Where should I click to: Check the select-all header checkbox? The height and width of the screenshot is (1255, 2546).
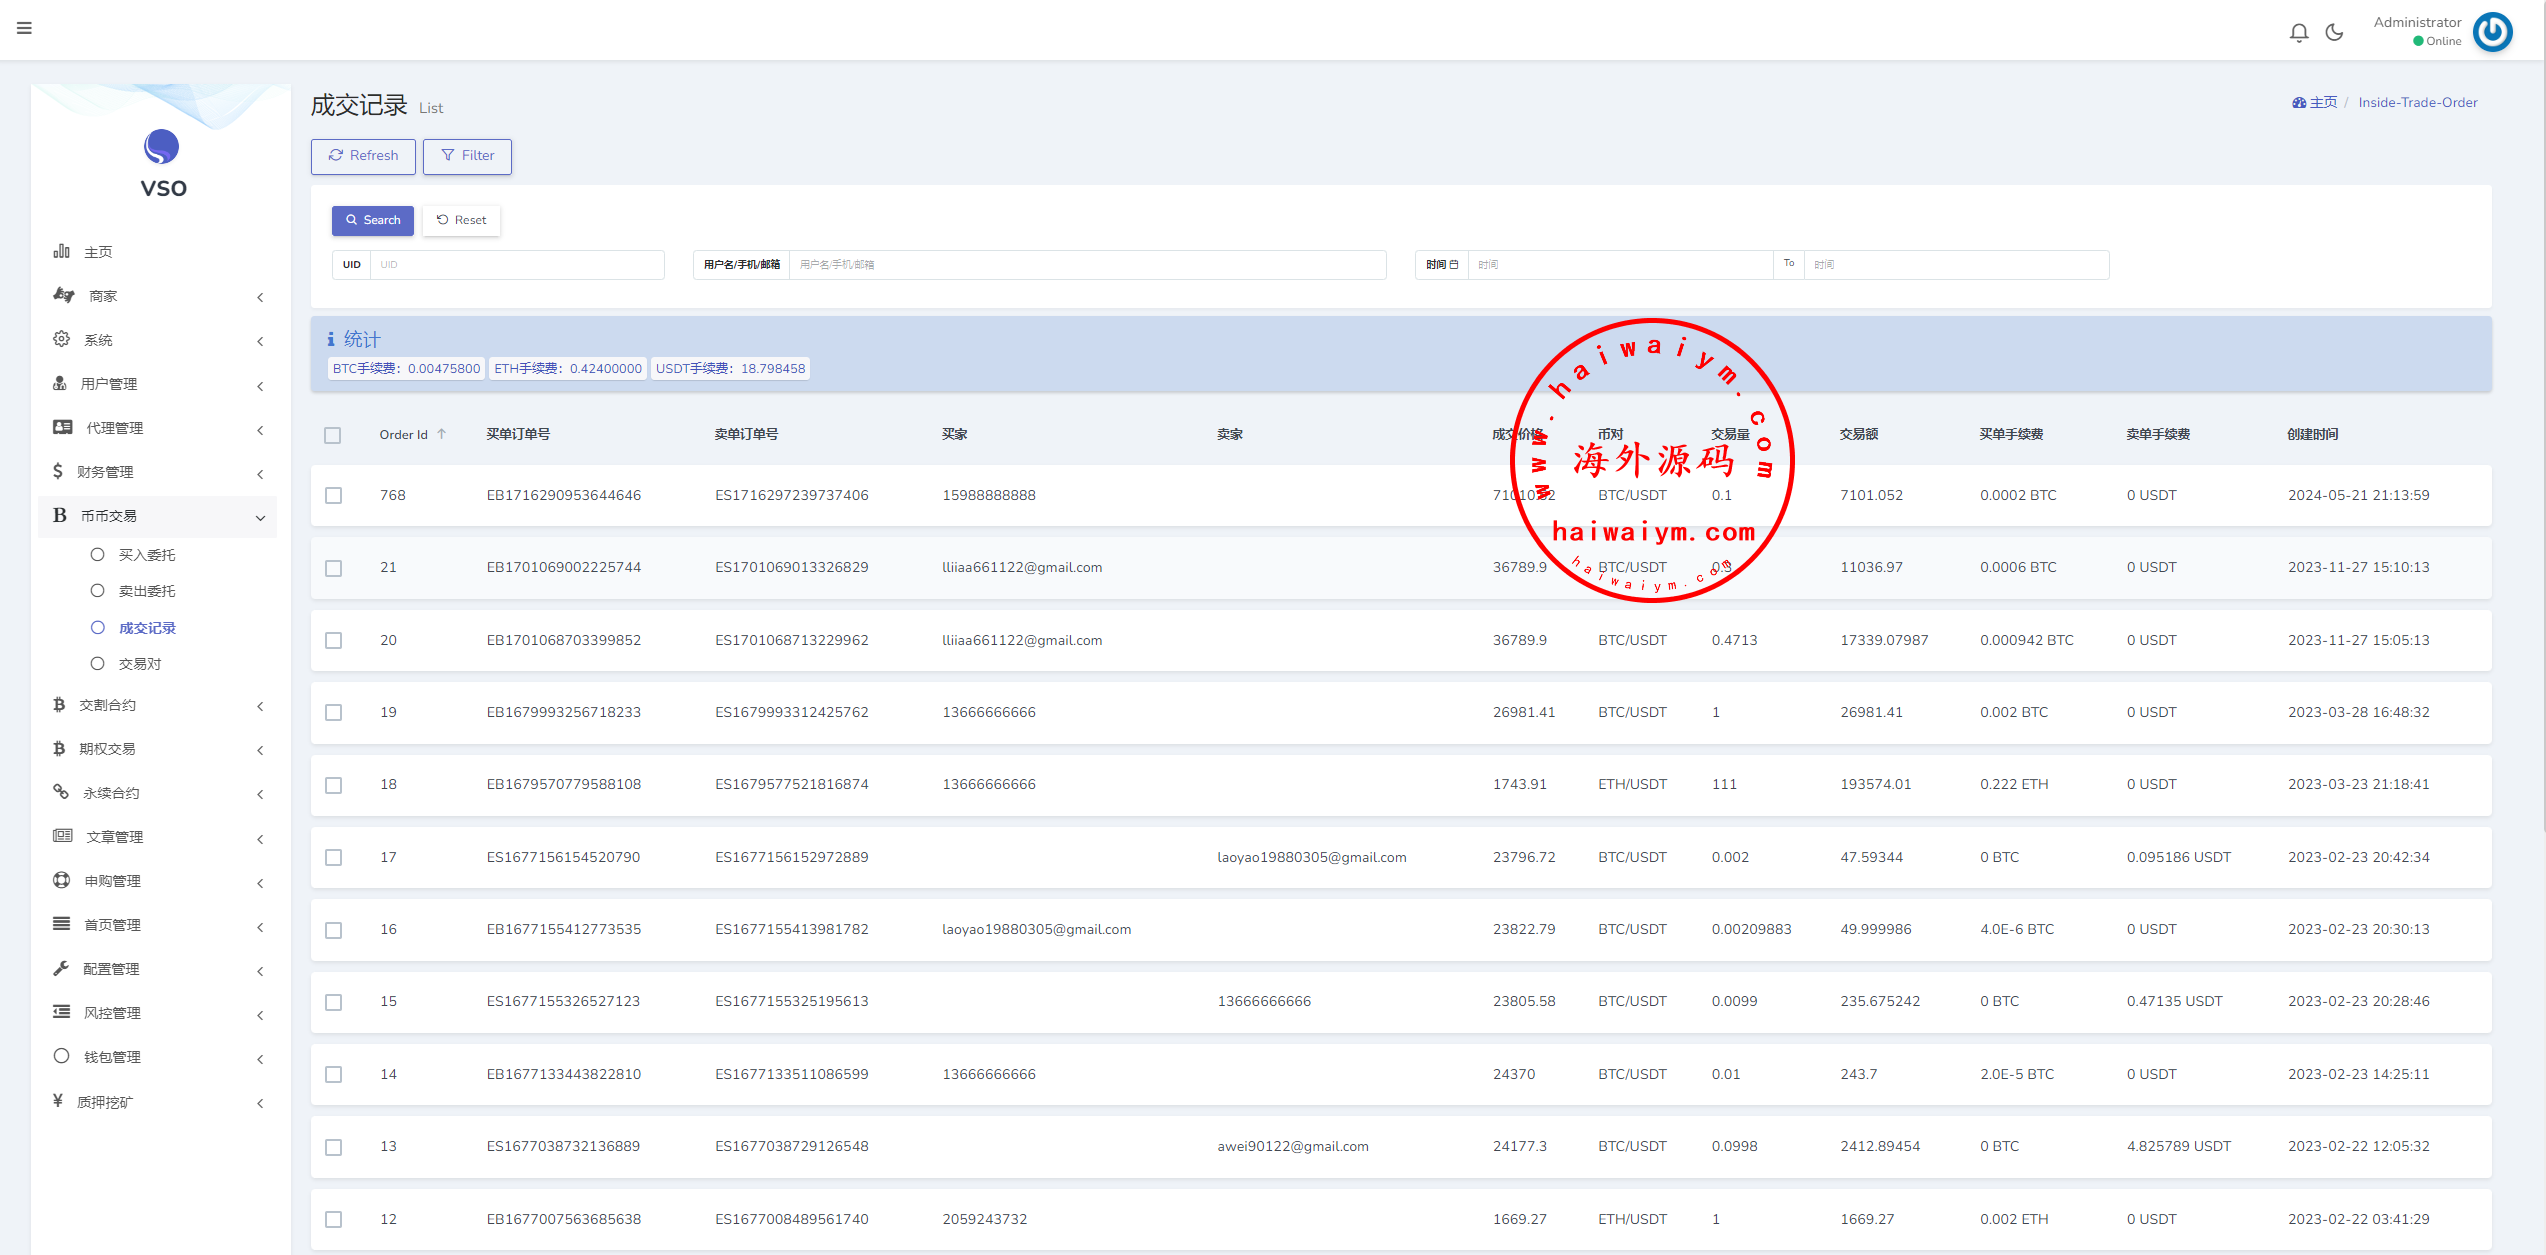(333, 435)
